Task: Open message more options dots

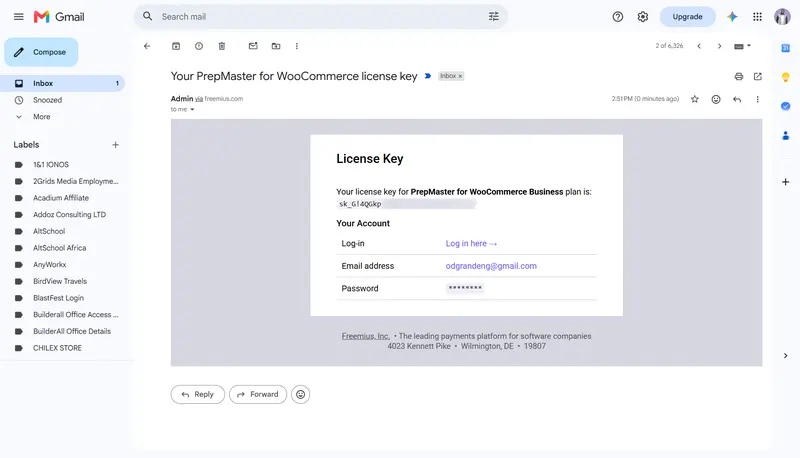Action: click(x=757, y=99)
